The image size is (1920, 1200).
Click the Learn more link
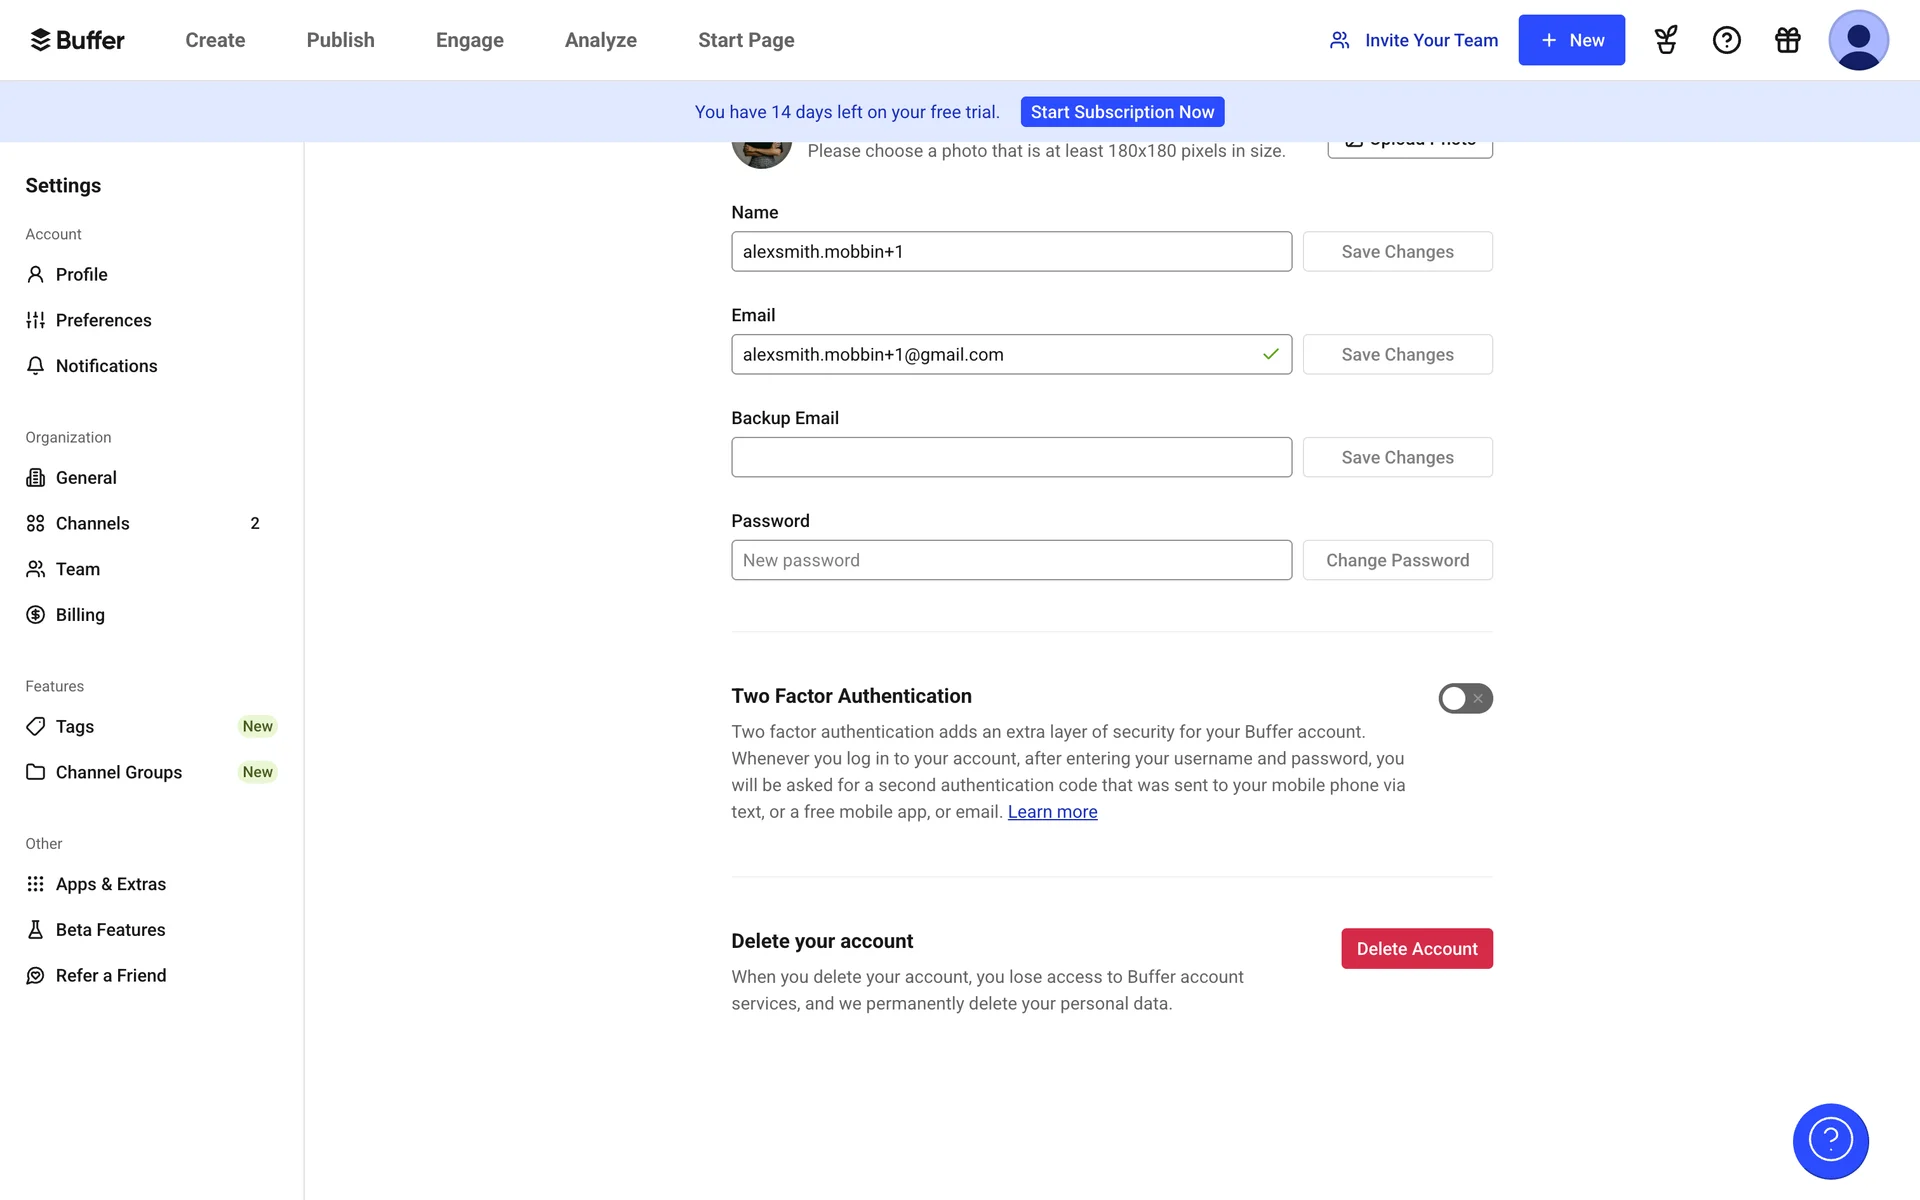(x=1052, y=812)
